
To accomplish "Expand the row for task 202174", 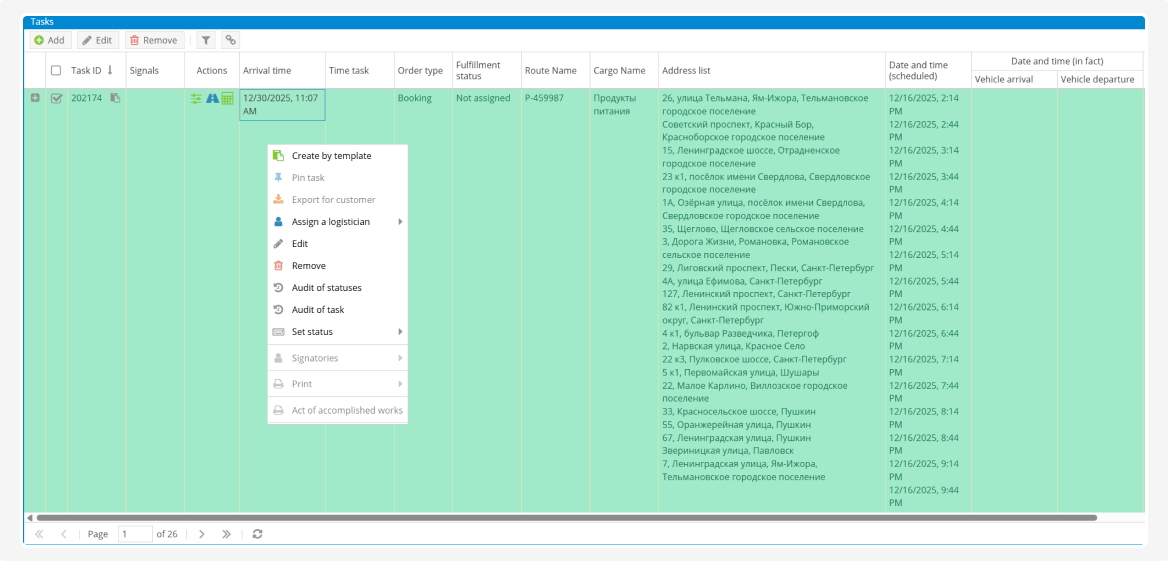I will [35, 98].
